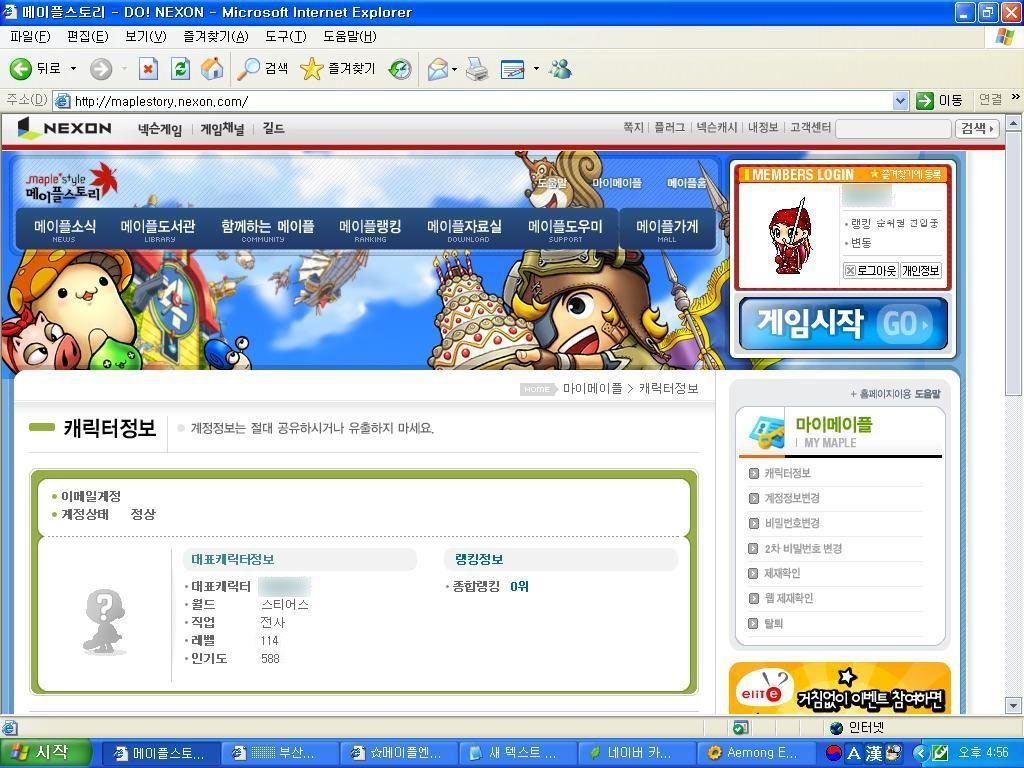
Task: Click the grey question-mark character avatar
Action: [x=104, y=622]
